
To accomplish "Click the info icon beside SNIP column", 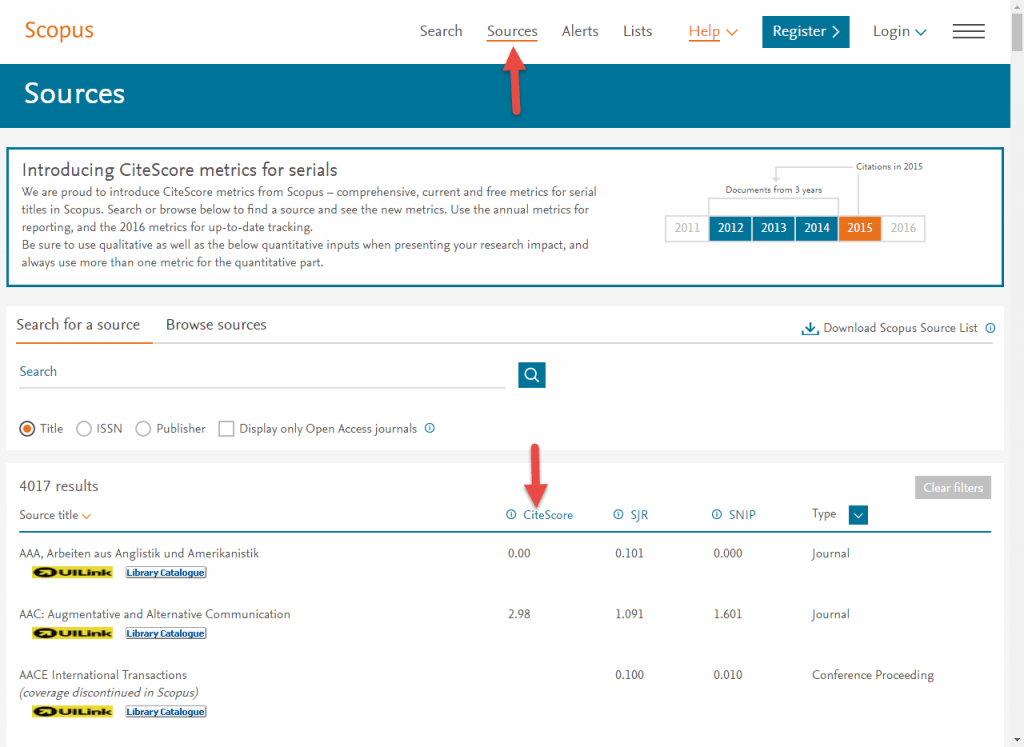I will (x=716, y=515).
